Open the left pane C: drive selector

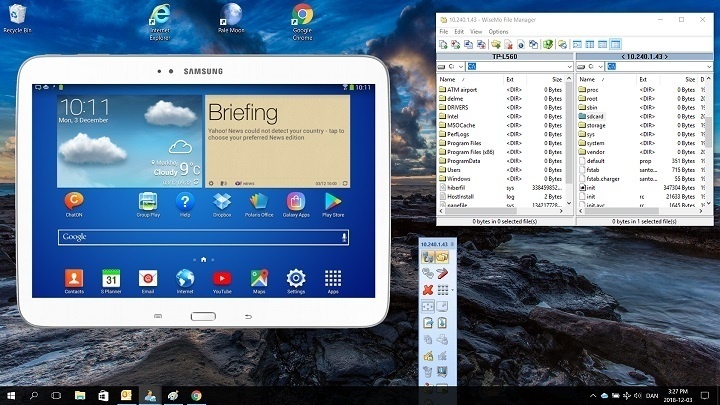(450, 67)
